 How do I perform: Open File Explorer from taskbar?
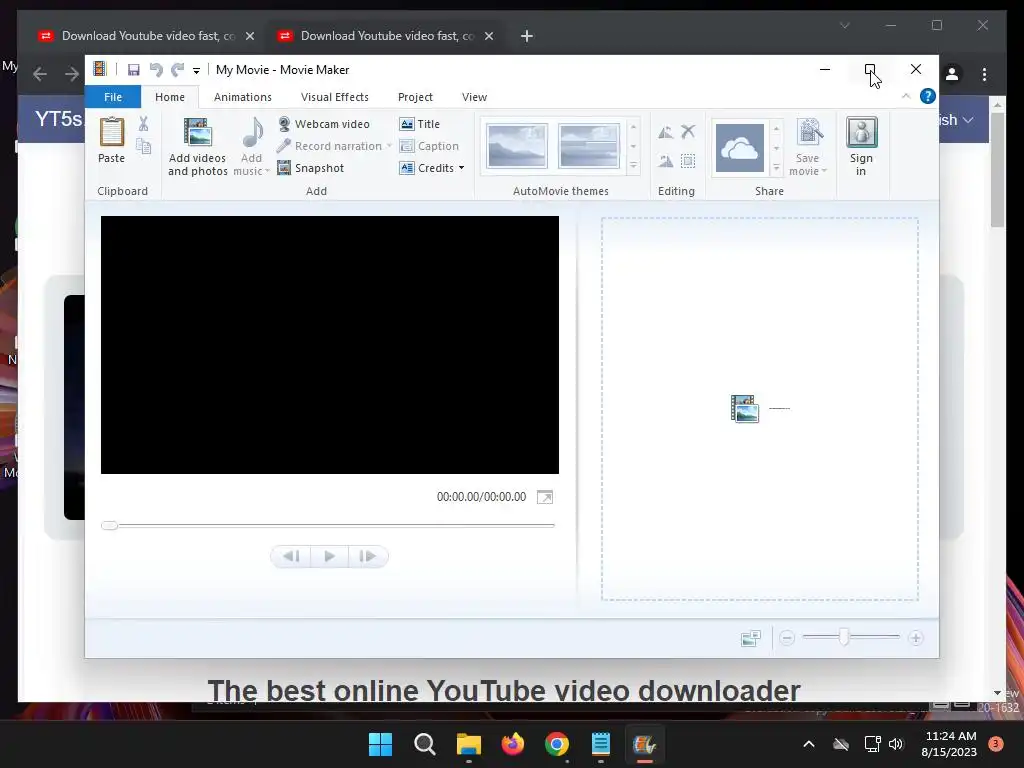[x=468, y=744]
